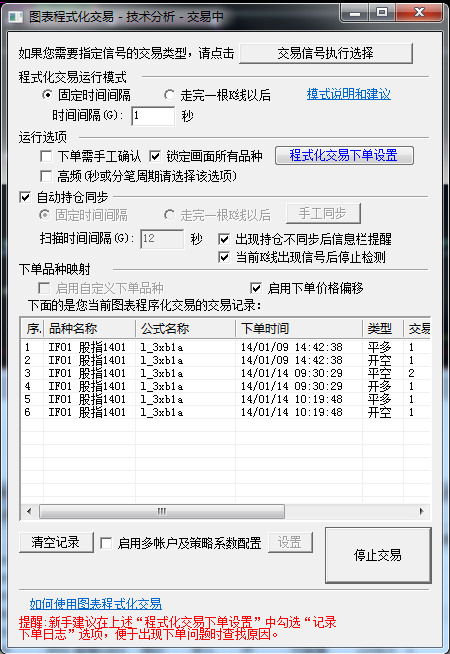The height and width of the screenshot is (654, 450).
Task: Select 走完一根K线以后 run mode radio
Action: (169, 95)
